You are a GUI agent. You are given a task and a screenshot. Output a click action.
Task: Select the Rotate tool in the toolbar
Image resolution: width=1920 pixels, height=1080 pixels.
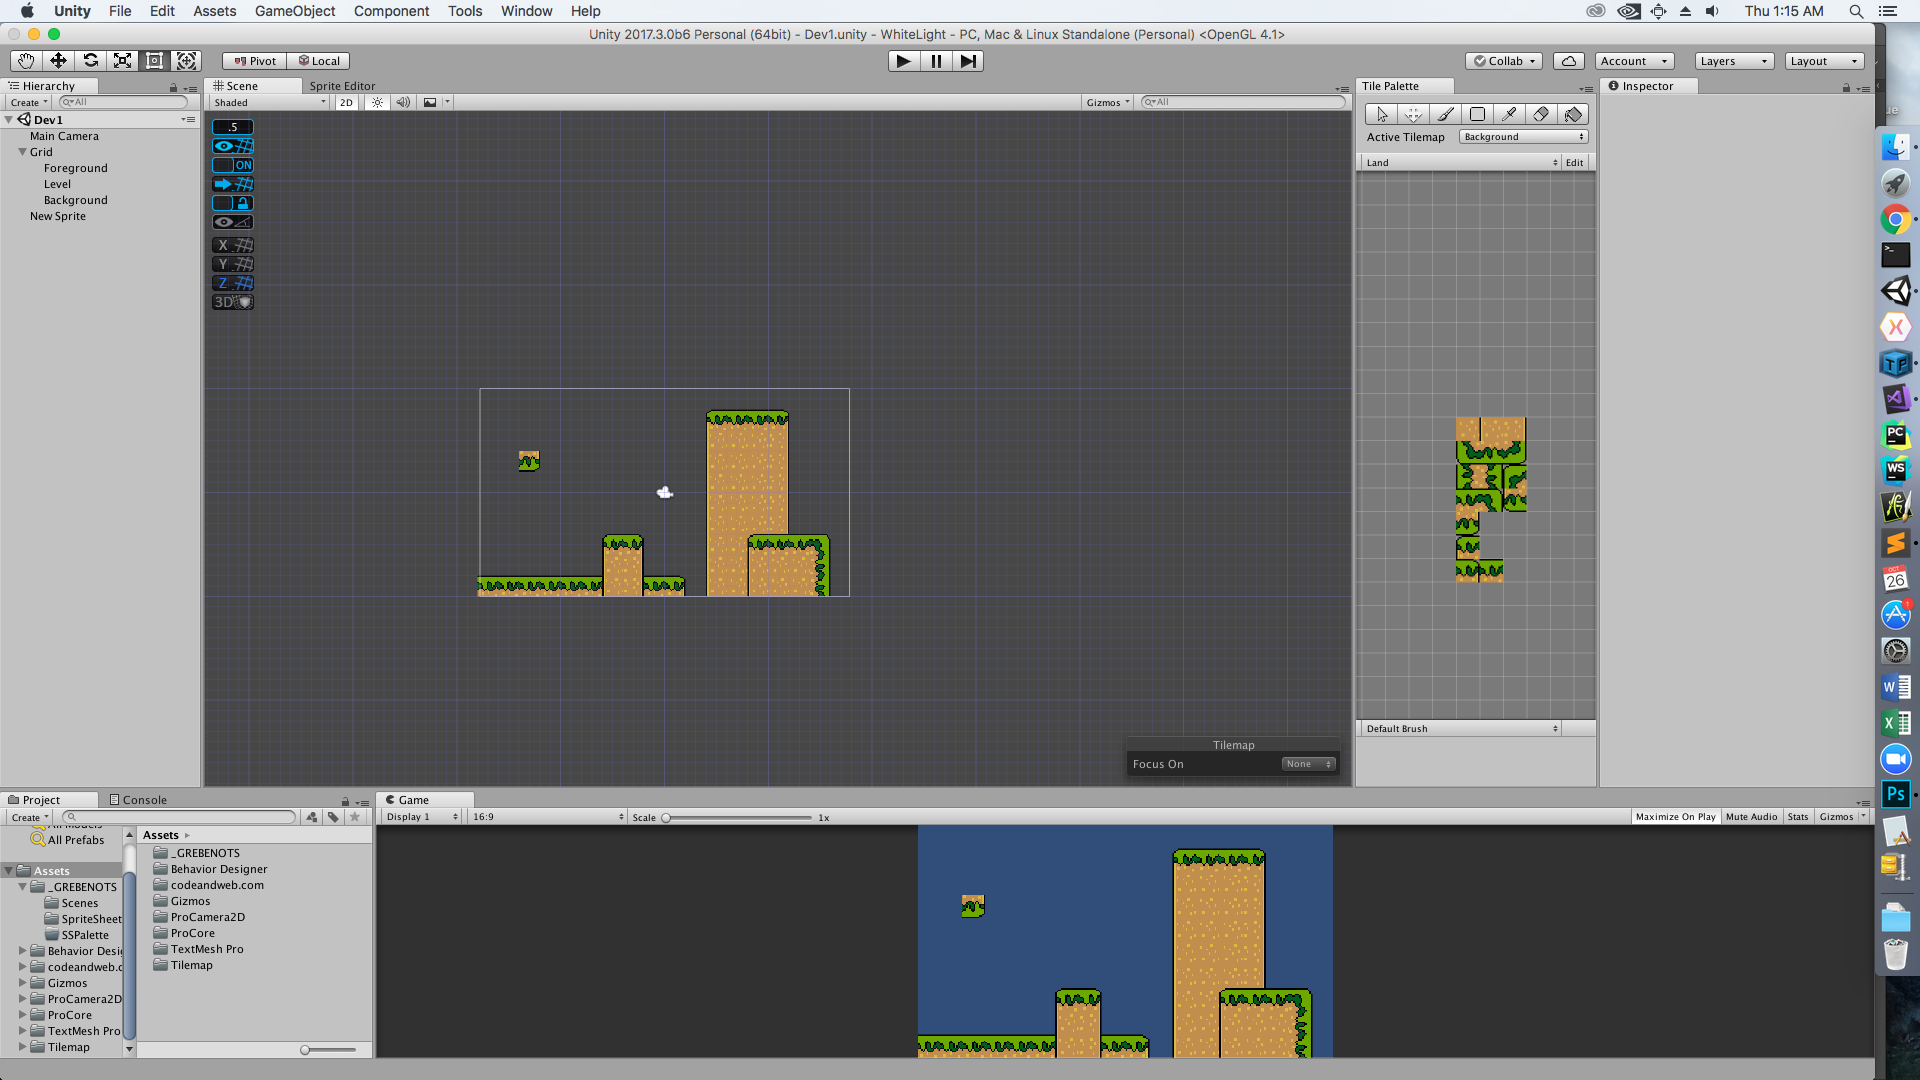pos(90,61)
